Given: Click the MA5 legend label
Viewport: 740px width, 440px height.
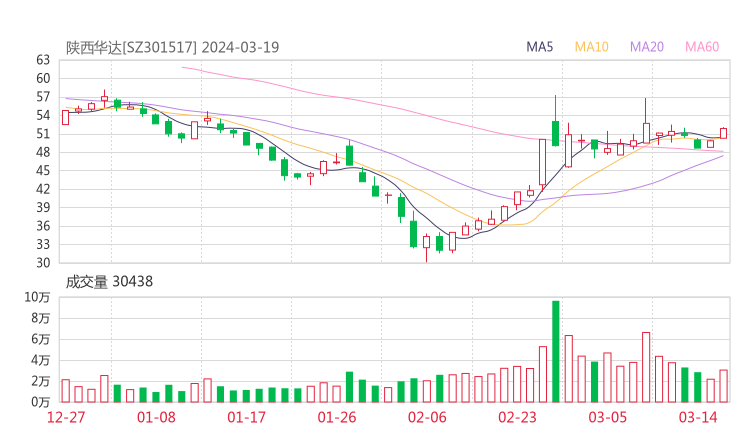Looking at the screenshot, I should click(x=539, y=47).
